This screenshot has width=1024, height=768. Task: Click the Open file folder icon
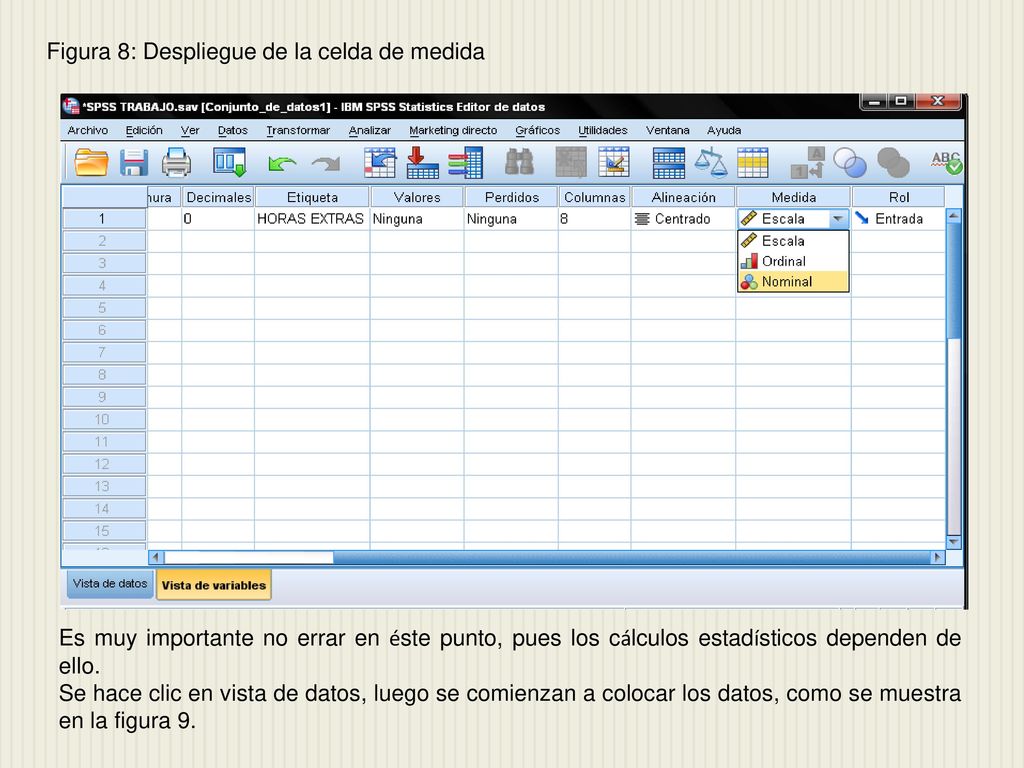[91, 162]
